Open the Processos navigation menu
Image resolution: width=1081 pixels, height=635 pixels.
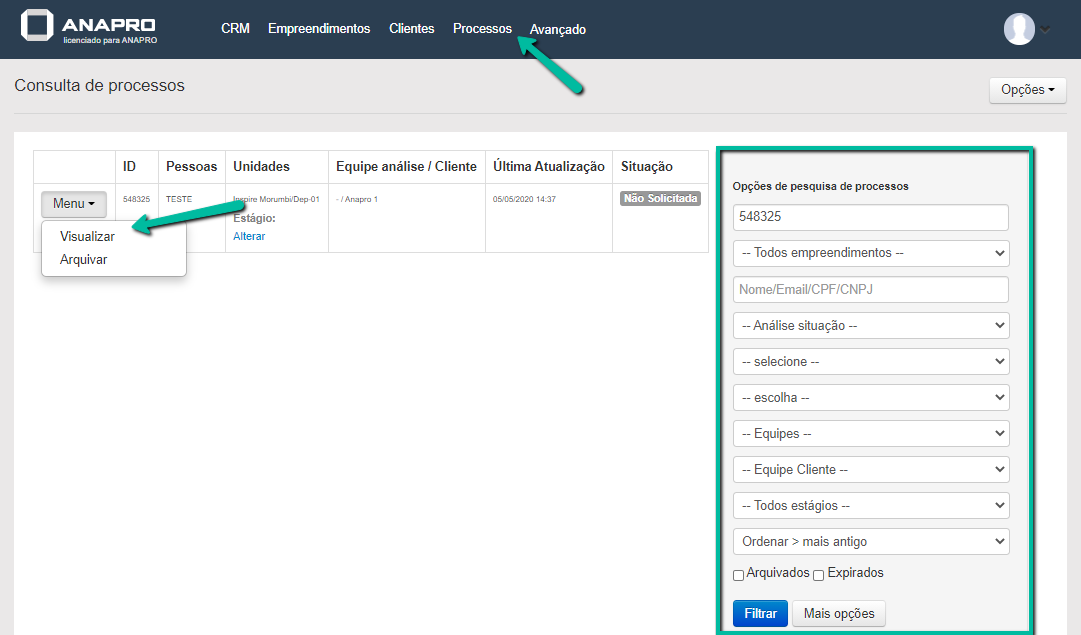(x=482, y=29)
